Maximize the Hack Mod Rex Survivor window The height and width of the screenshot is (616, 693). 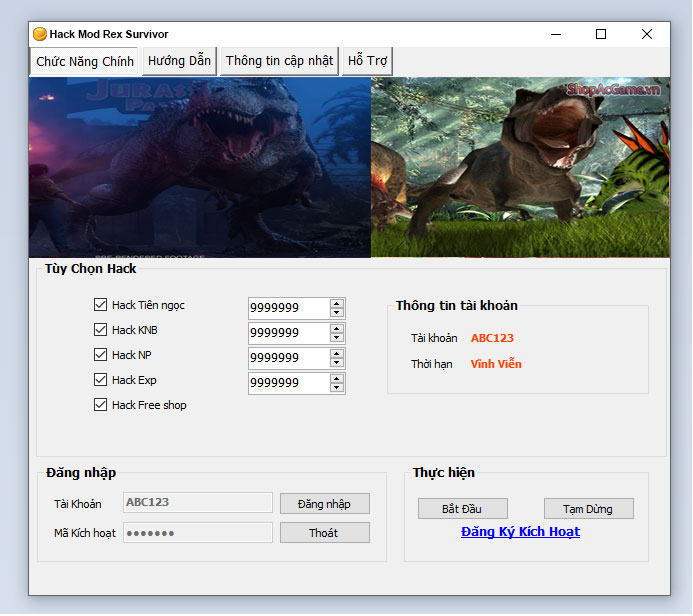(x=601, y=34)
